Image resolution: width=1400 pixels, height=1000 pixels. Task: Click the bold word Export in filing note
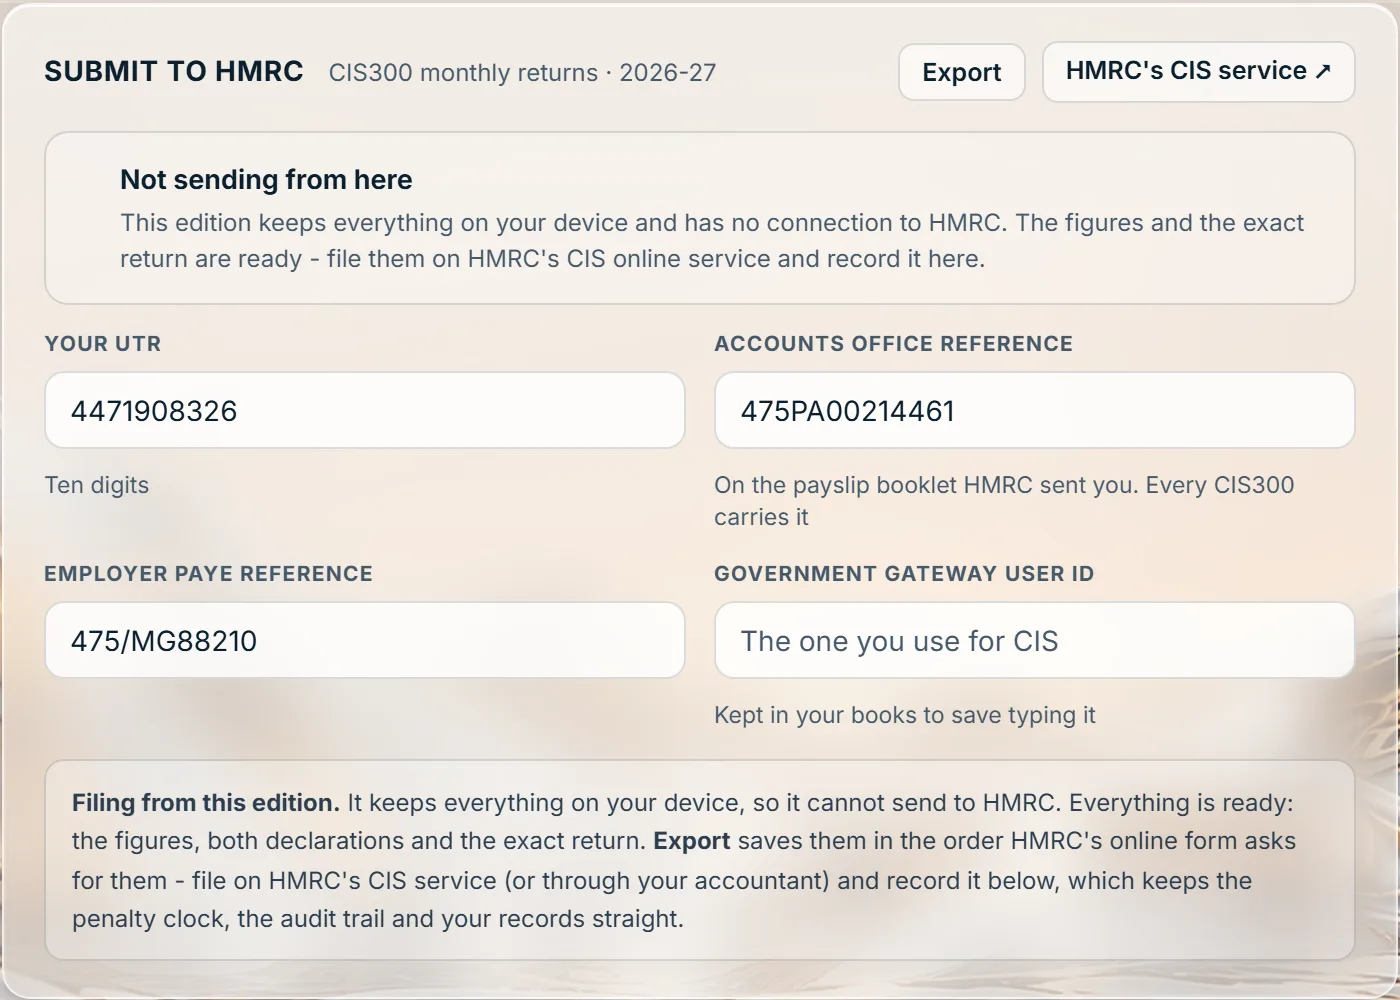coord(692,841)
